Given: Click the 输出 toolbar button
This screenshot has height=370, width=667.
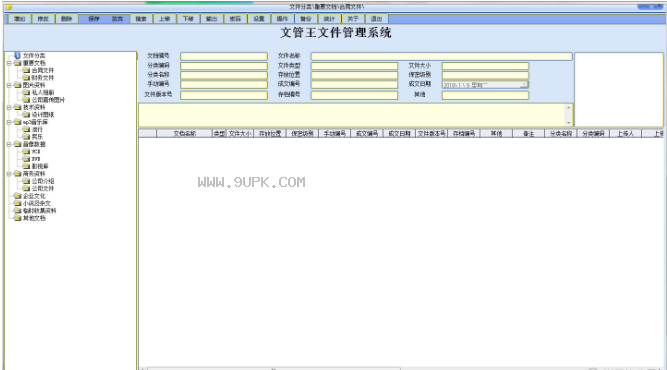Looking at the screenshot, I should pyautogui.click(x=211, y=19).
